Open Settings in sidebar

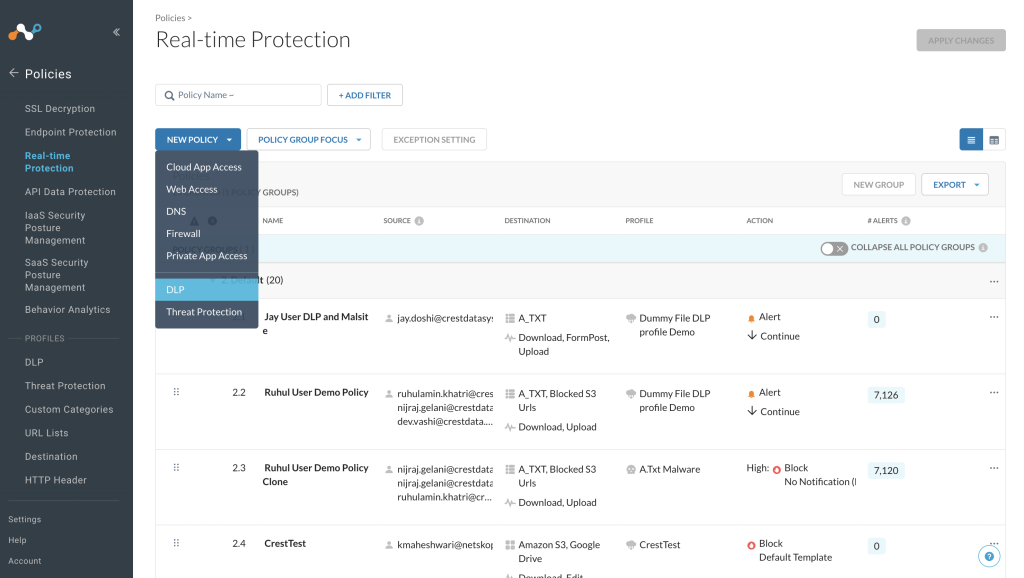click(x=25, y=519)
